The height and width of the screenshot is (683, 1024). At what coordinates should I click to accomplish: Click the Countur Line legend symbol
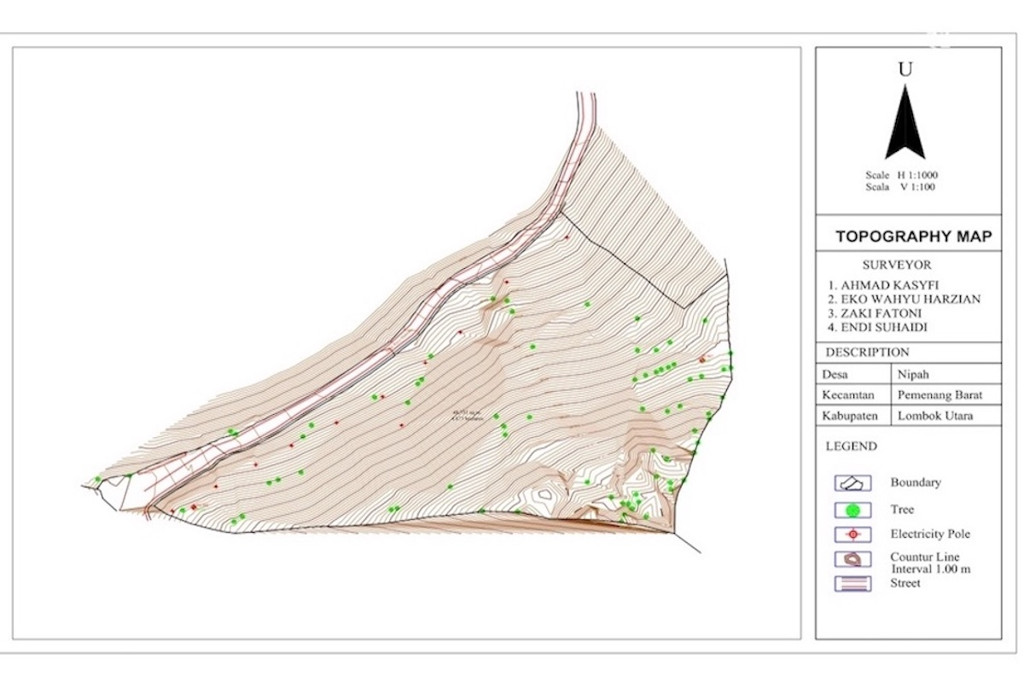pyautogui.click(x=852, y=560)
